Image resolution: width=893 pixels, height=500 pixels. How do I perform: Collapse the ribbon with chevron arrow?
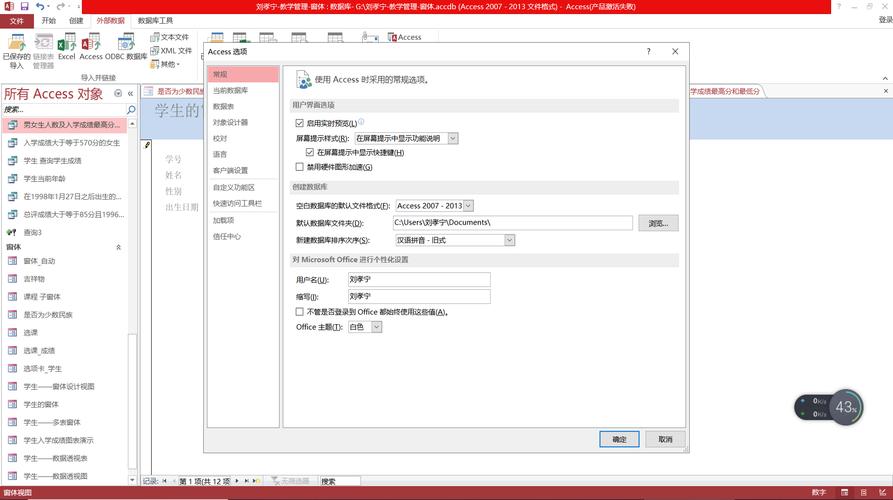(885, 79)
